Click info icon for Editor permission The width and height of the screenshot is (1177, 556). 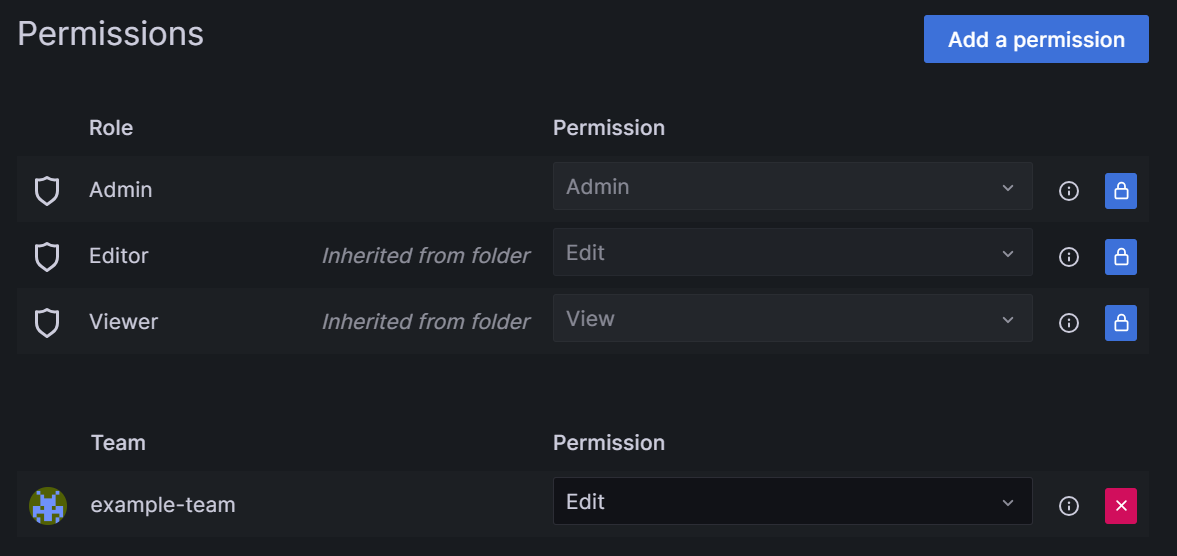(1069, 257)
